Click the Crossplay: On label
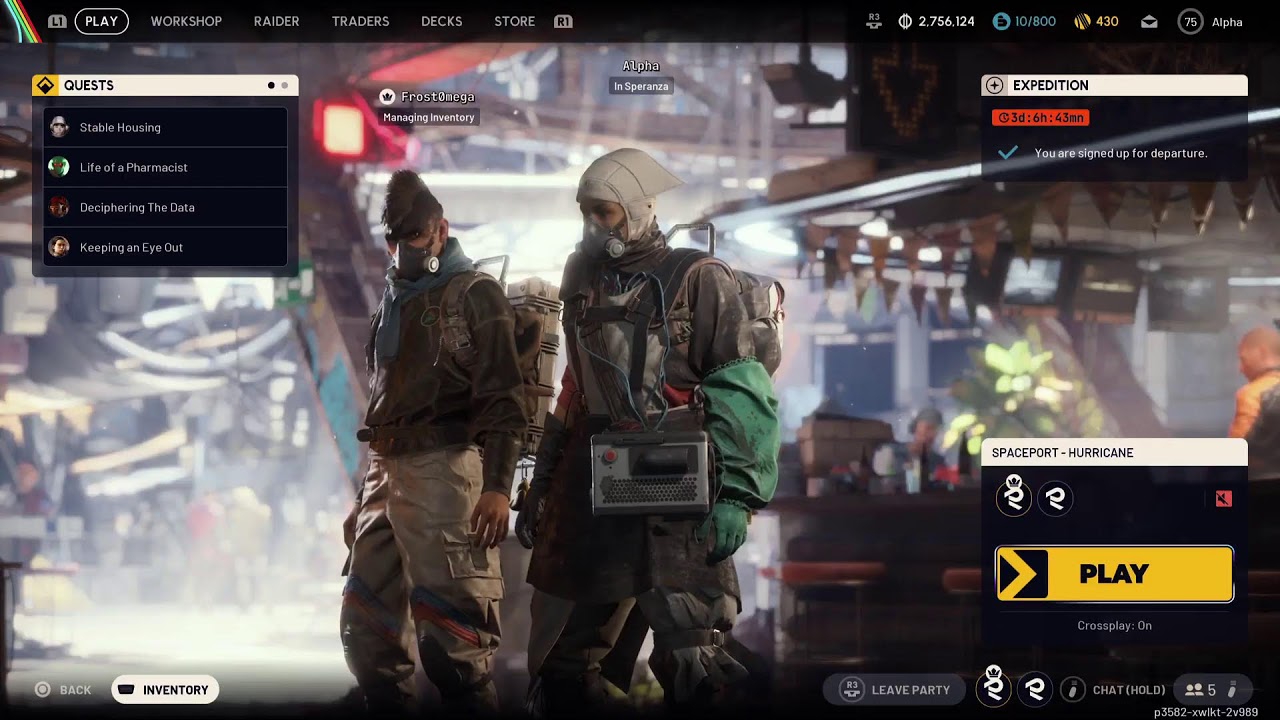The height and width of the screenshot is (720, 1280). click(x=1114, y=626)
